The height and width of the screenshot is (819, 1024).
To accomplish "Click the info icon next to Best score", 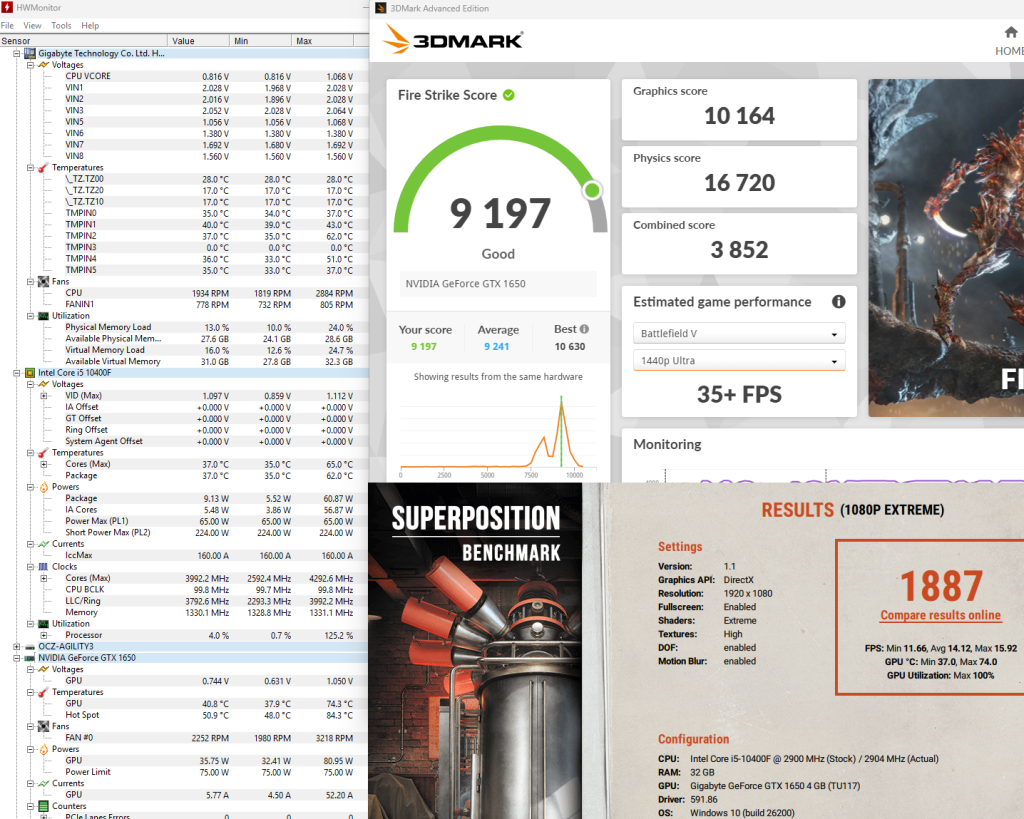I will pos(584,329).
